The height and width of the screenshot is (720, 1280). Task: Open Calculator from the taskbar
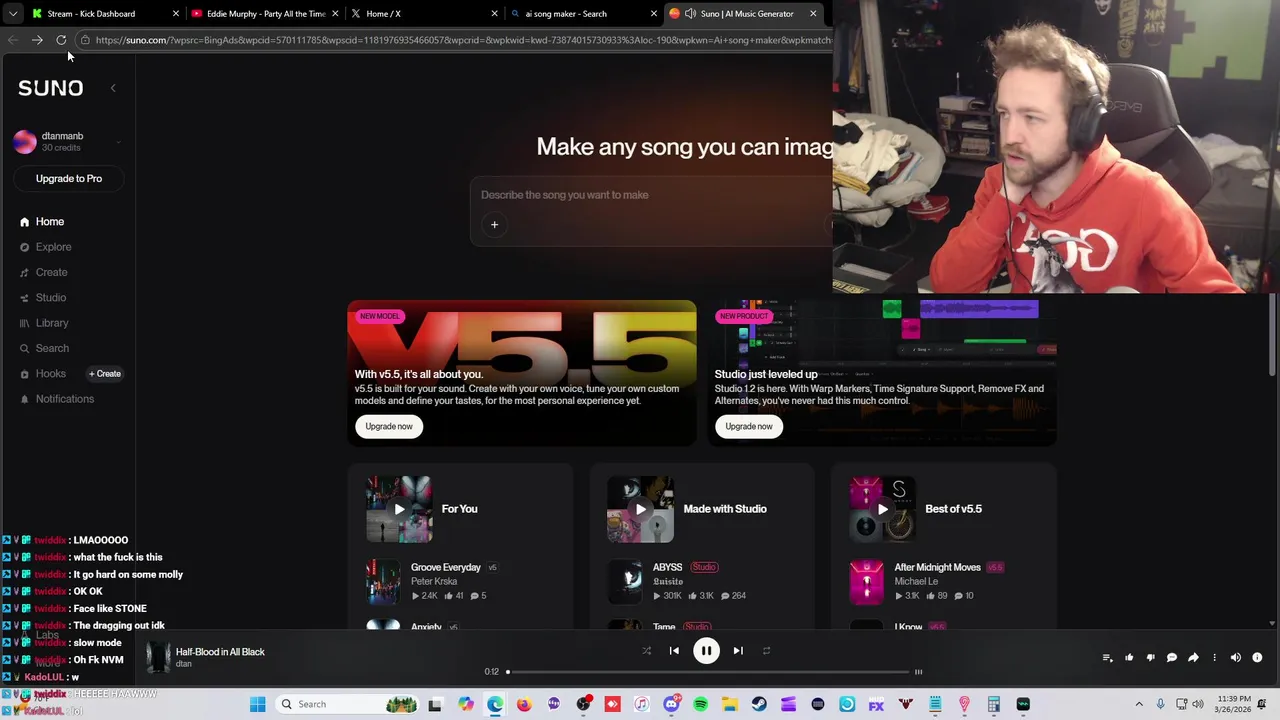pos(994,705)
